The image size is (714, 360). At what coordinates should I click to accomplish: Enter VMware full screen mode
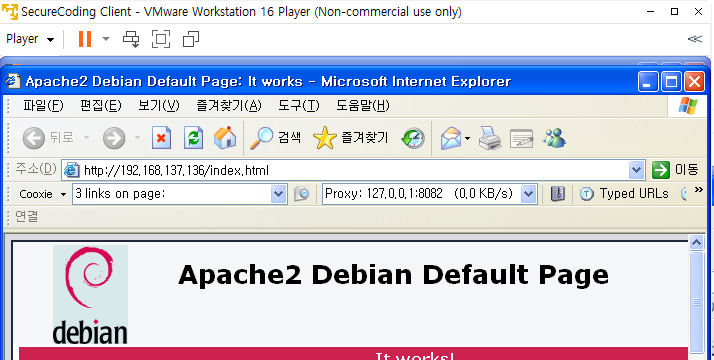[x=161, y=39]
